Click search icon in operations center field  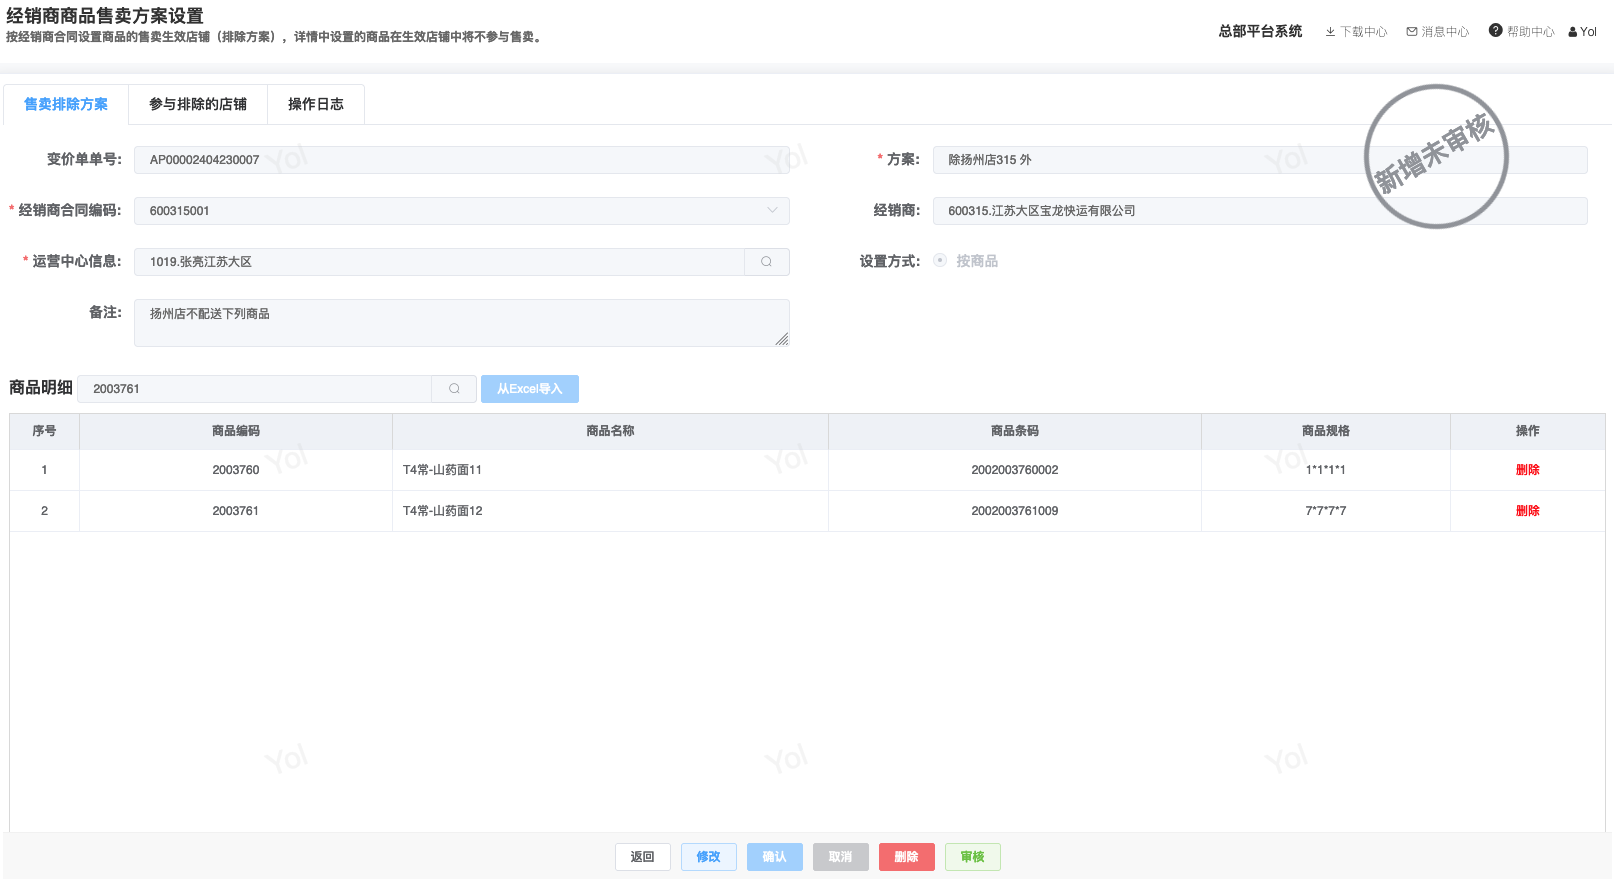[766, 262]
